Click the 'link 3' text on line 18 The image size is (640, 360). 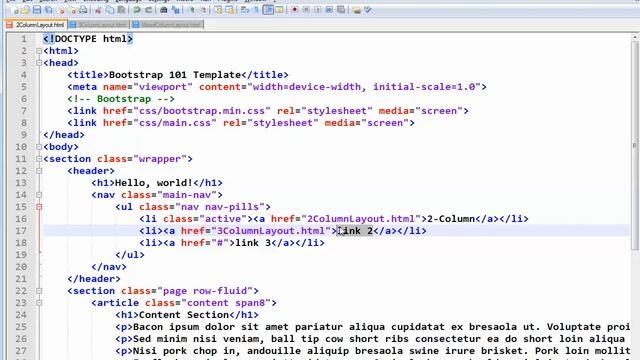click(x=253, y=243)
